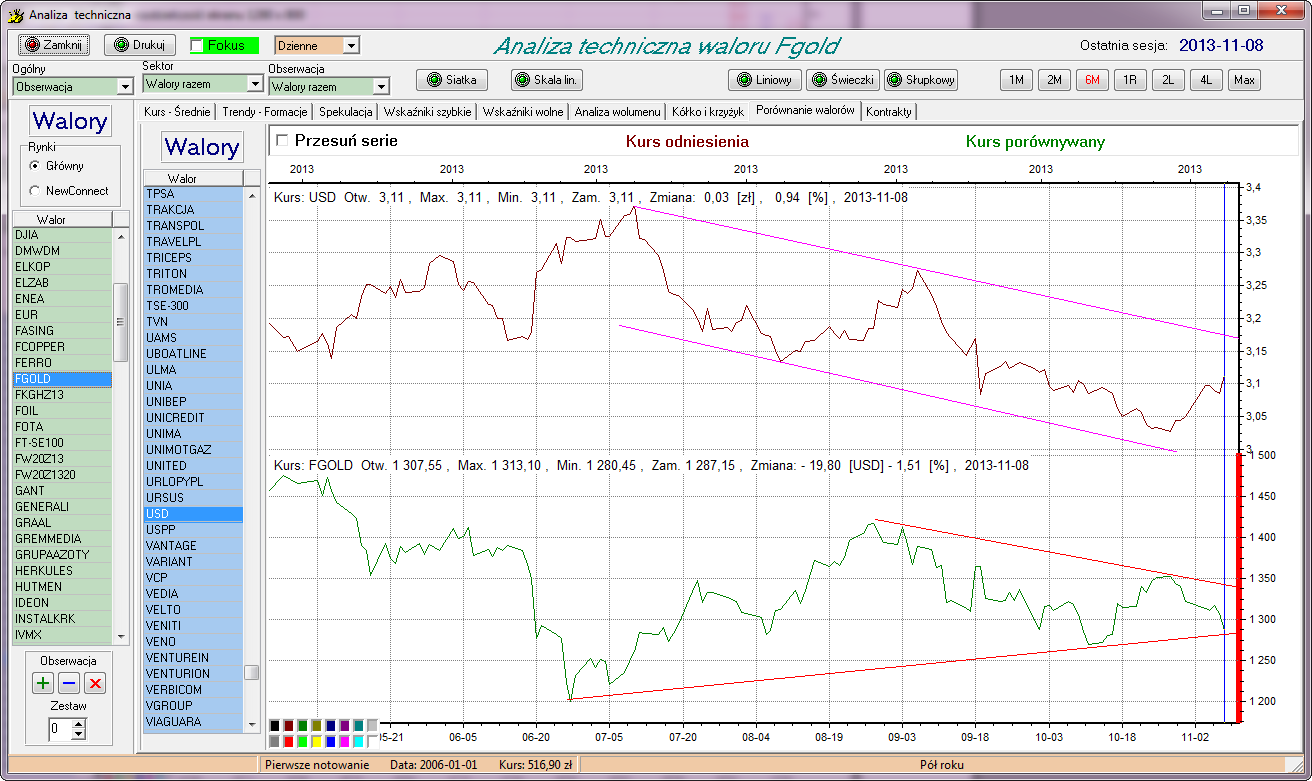1312x781 pixels.
Task: Expand the Sektor Walory razem dropdown
Action: click(255, 84)
